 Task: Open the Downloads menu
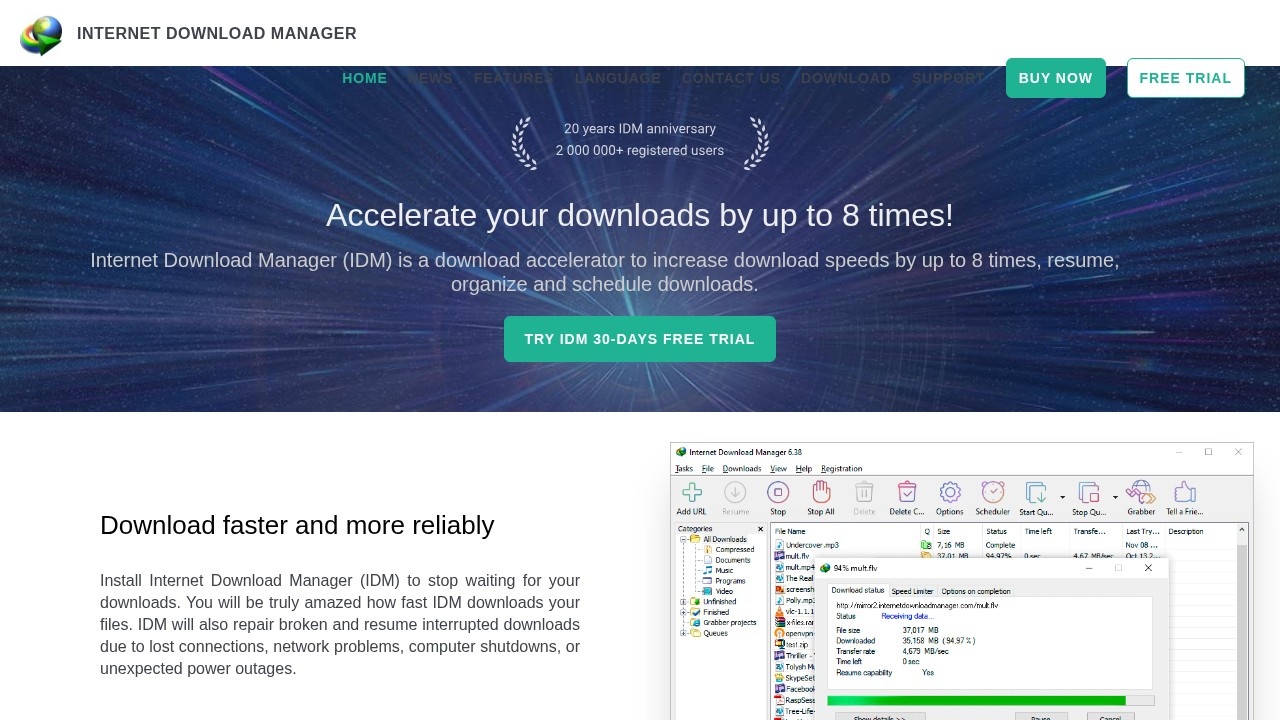coord(742,468)
